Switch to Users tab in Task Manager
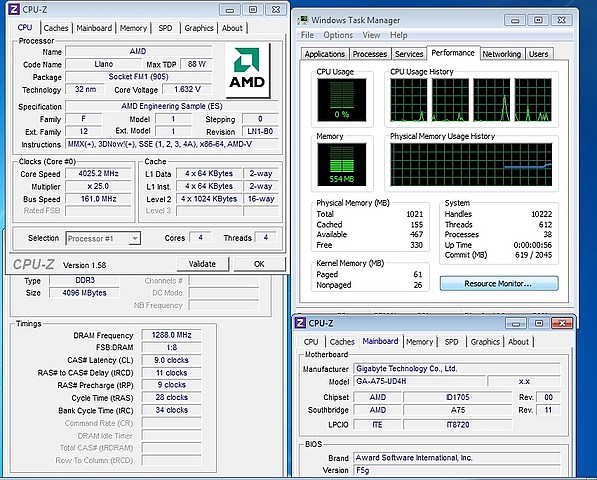597x480 pixels. tap(538, 54)
